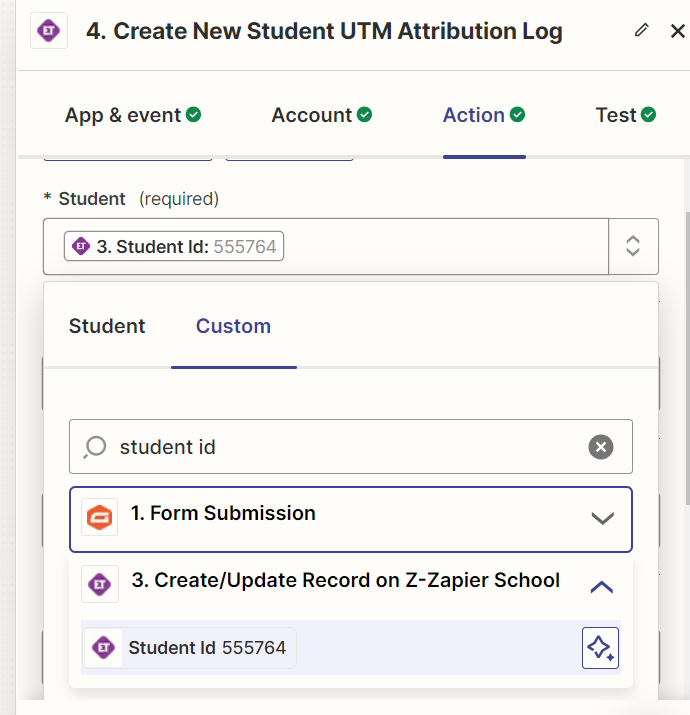Screen dimensions: 690x715
Task: Switch to the Custom tab in the dropdown
Action: tap(233, 326)
